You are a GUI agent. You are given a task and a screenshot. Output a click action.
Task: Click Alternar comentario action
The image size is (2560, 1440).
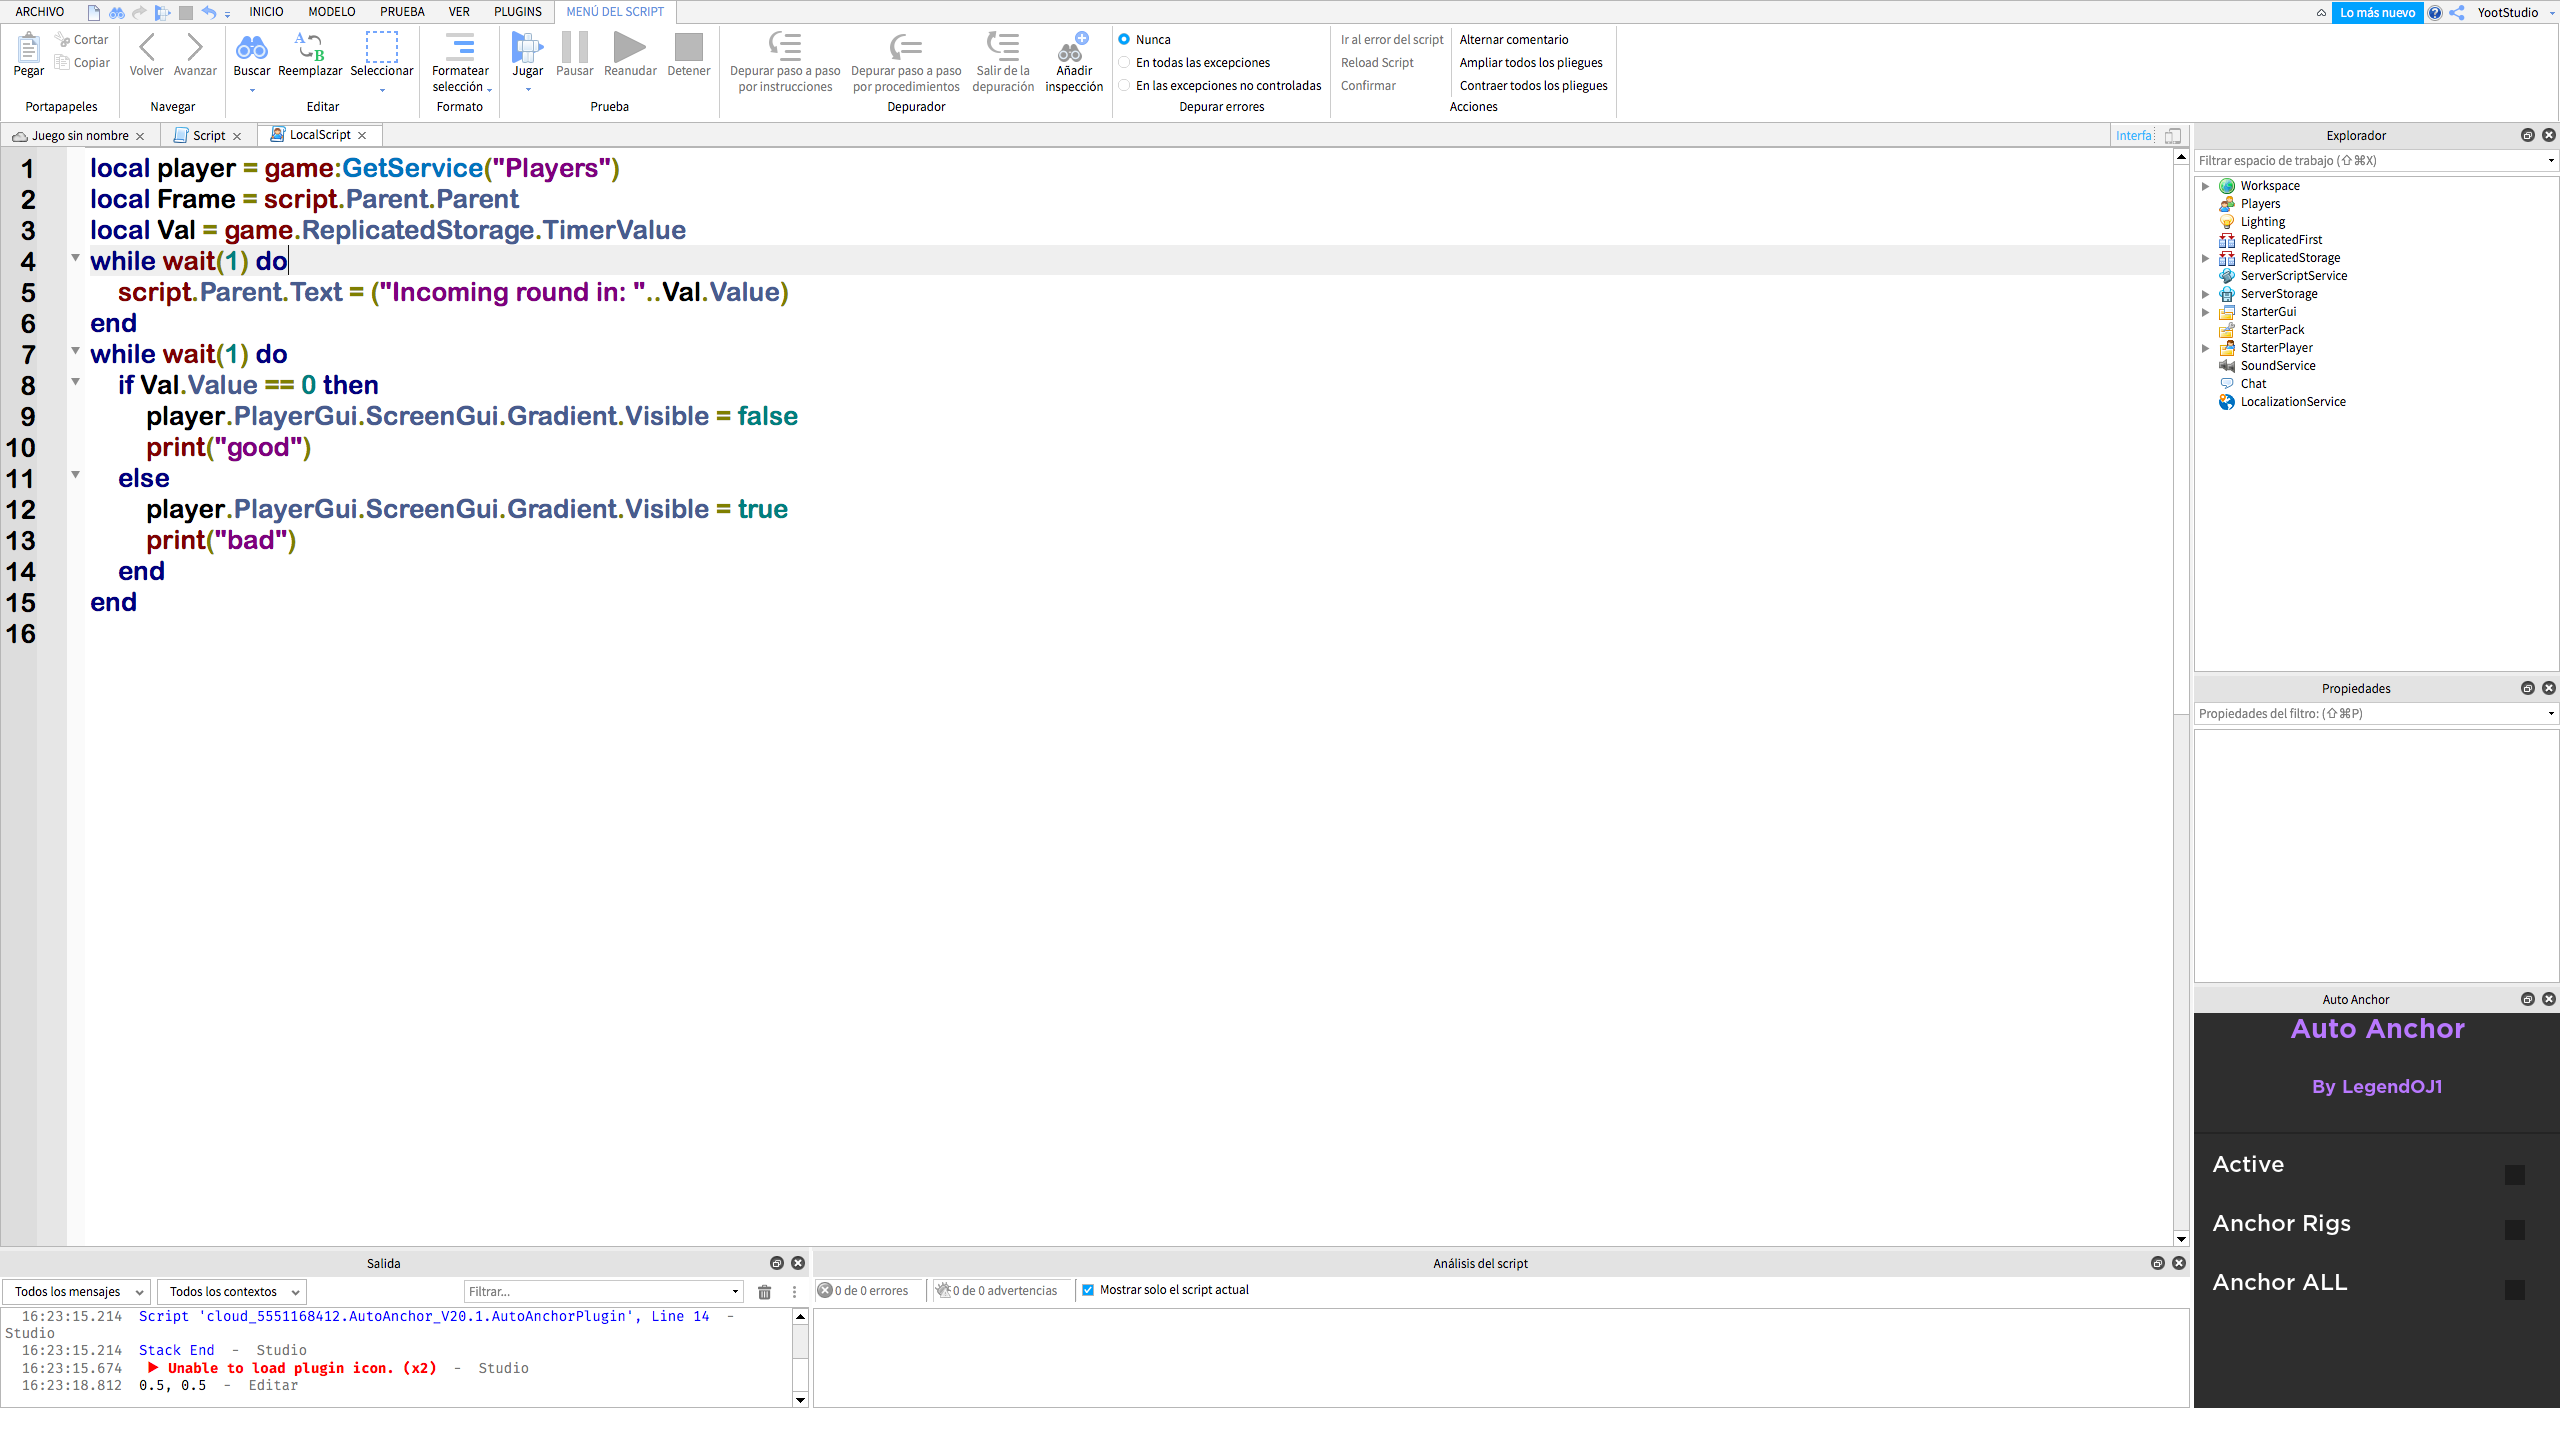pyautogui.click(x=1513, y=40)
